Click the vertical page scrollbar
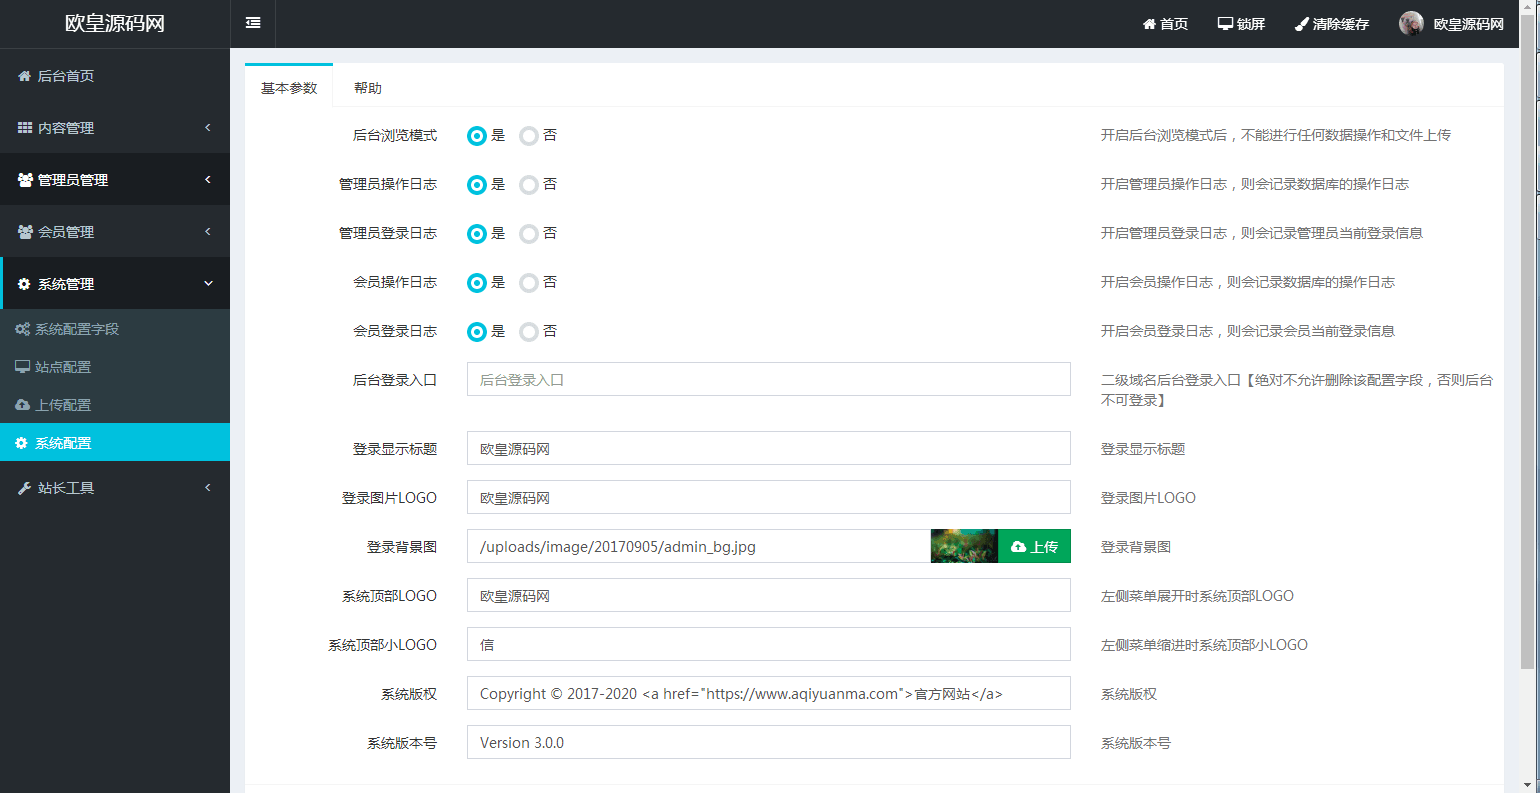 pyautogui.click(x=1527, y=350)
